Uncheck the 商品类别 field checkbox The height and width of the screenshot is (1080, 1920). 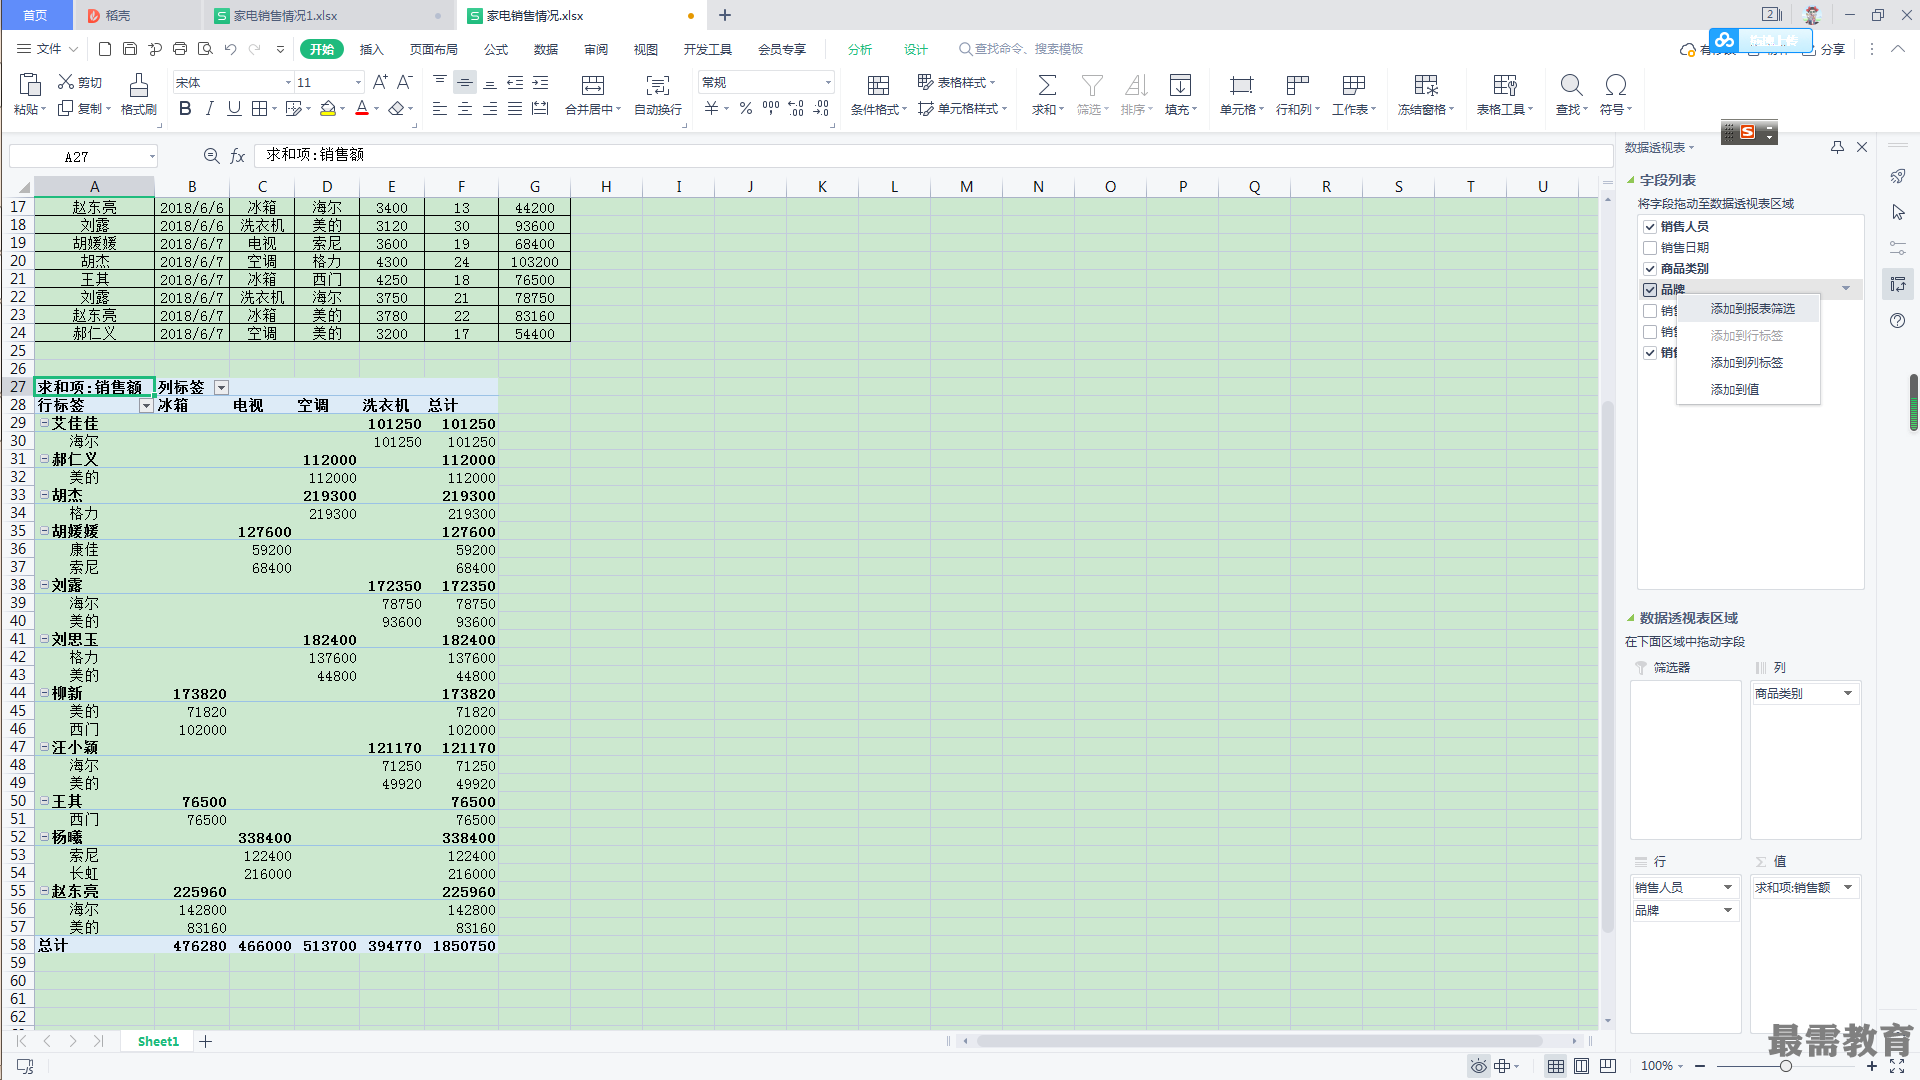point(1650,269)
